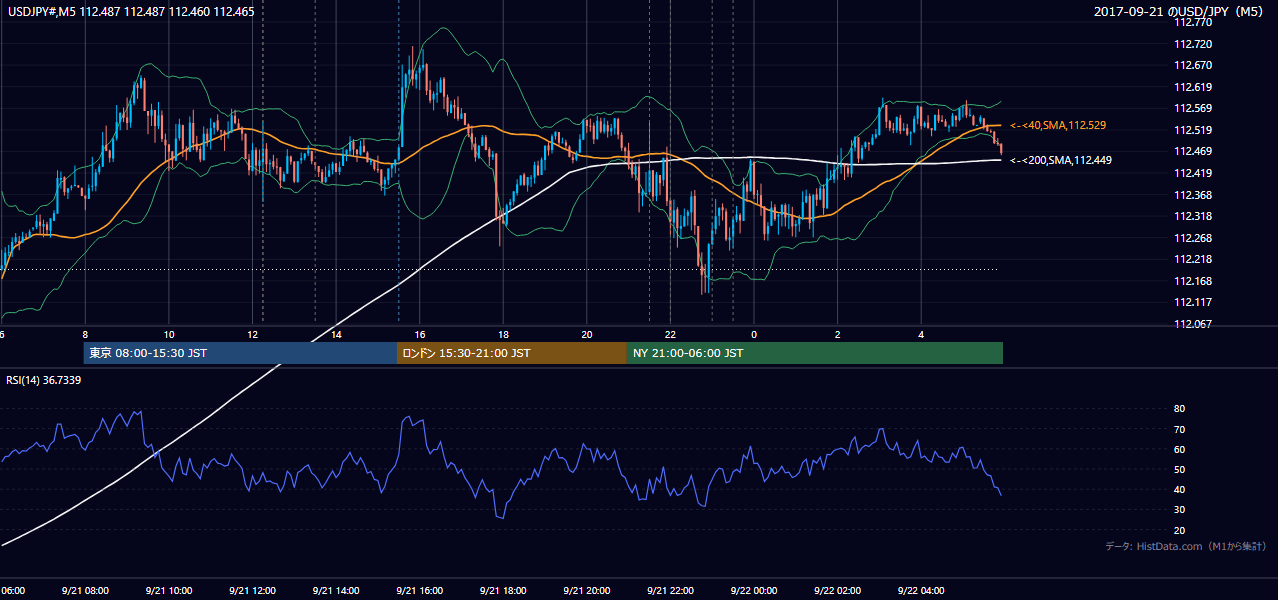Click the 112.569 price axis label
Viewport: 1278px width, 600px height.
pos(1194,108)
